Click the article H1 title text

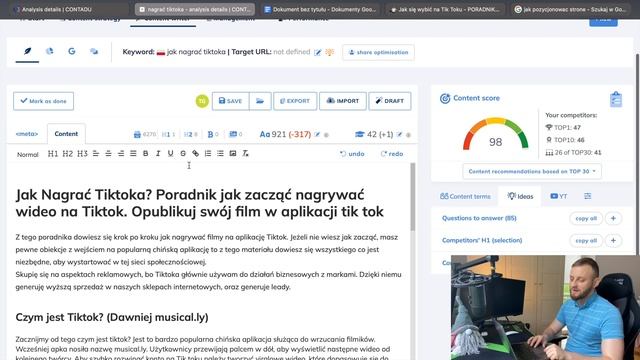(x=200, y=203)
